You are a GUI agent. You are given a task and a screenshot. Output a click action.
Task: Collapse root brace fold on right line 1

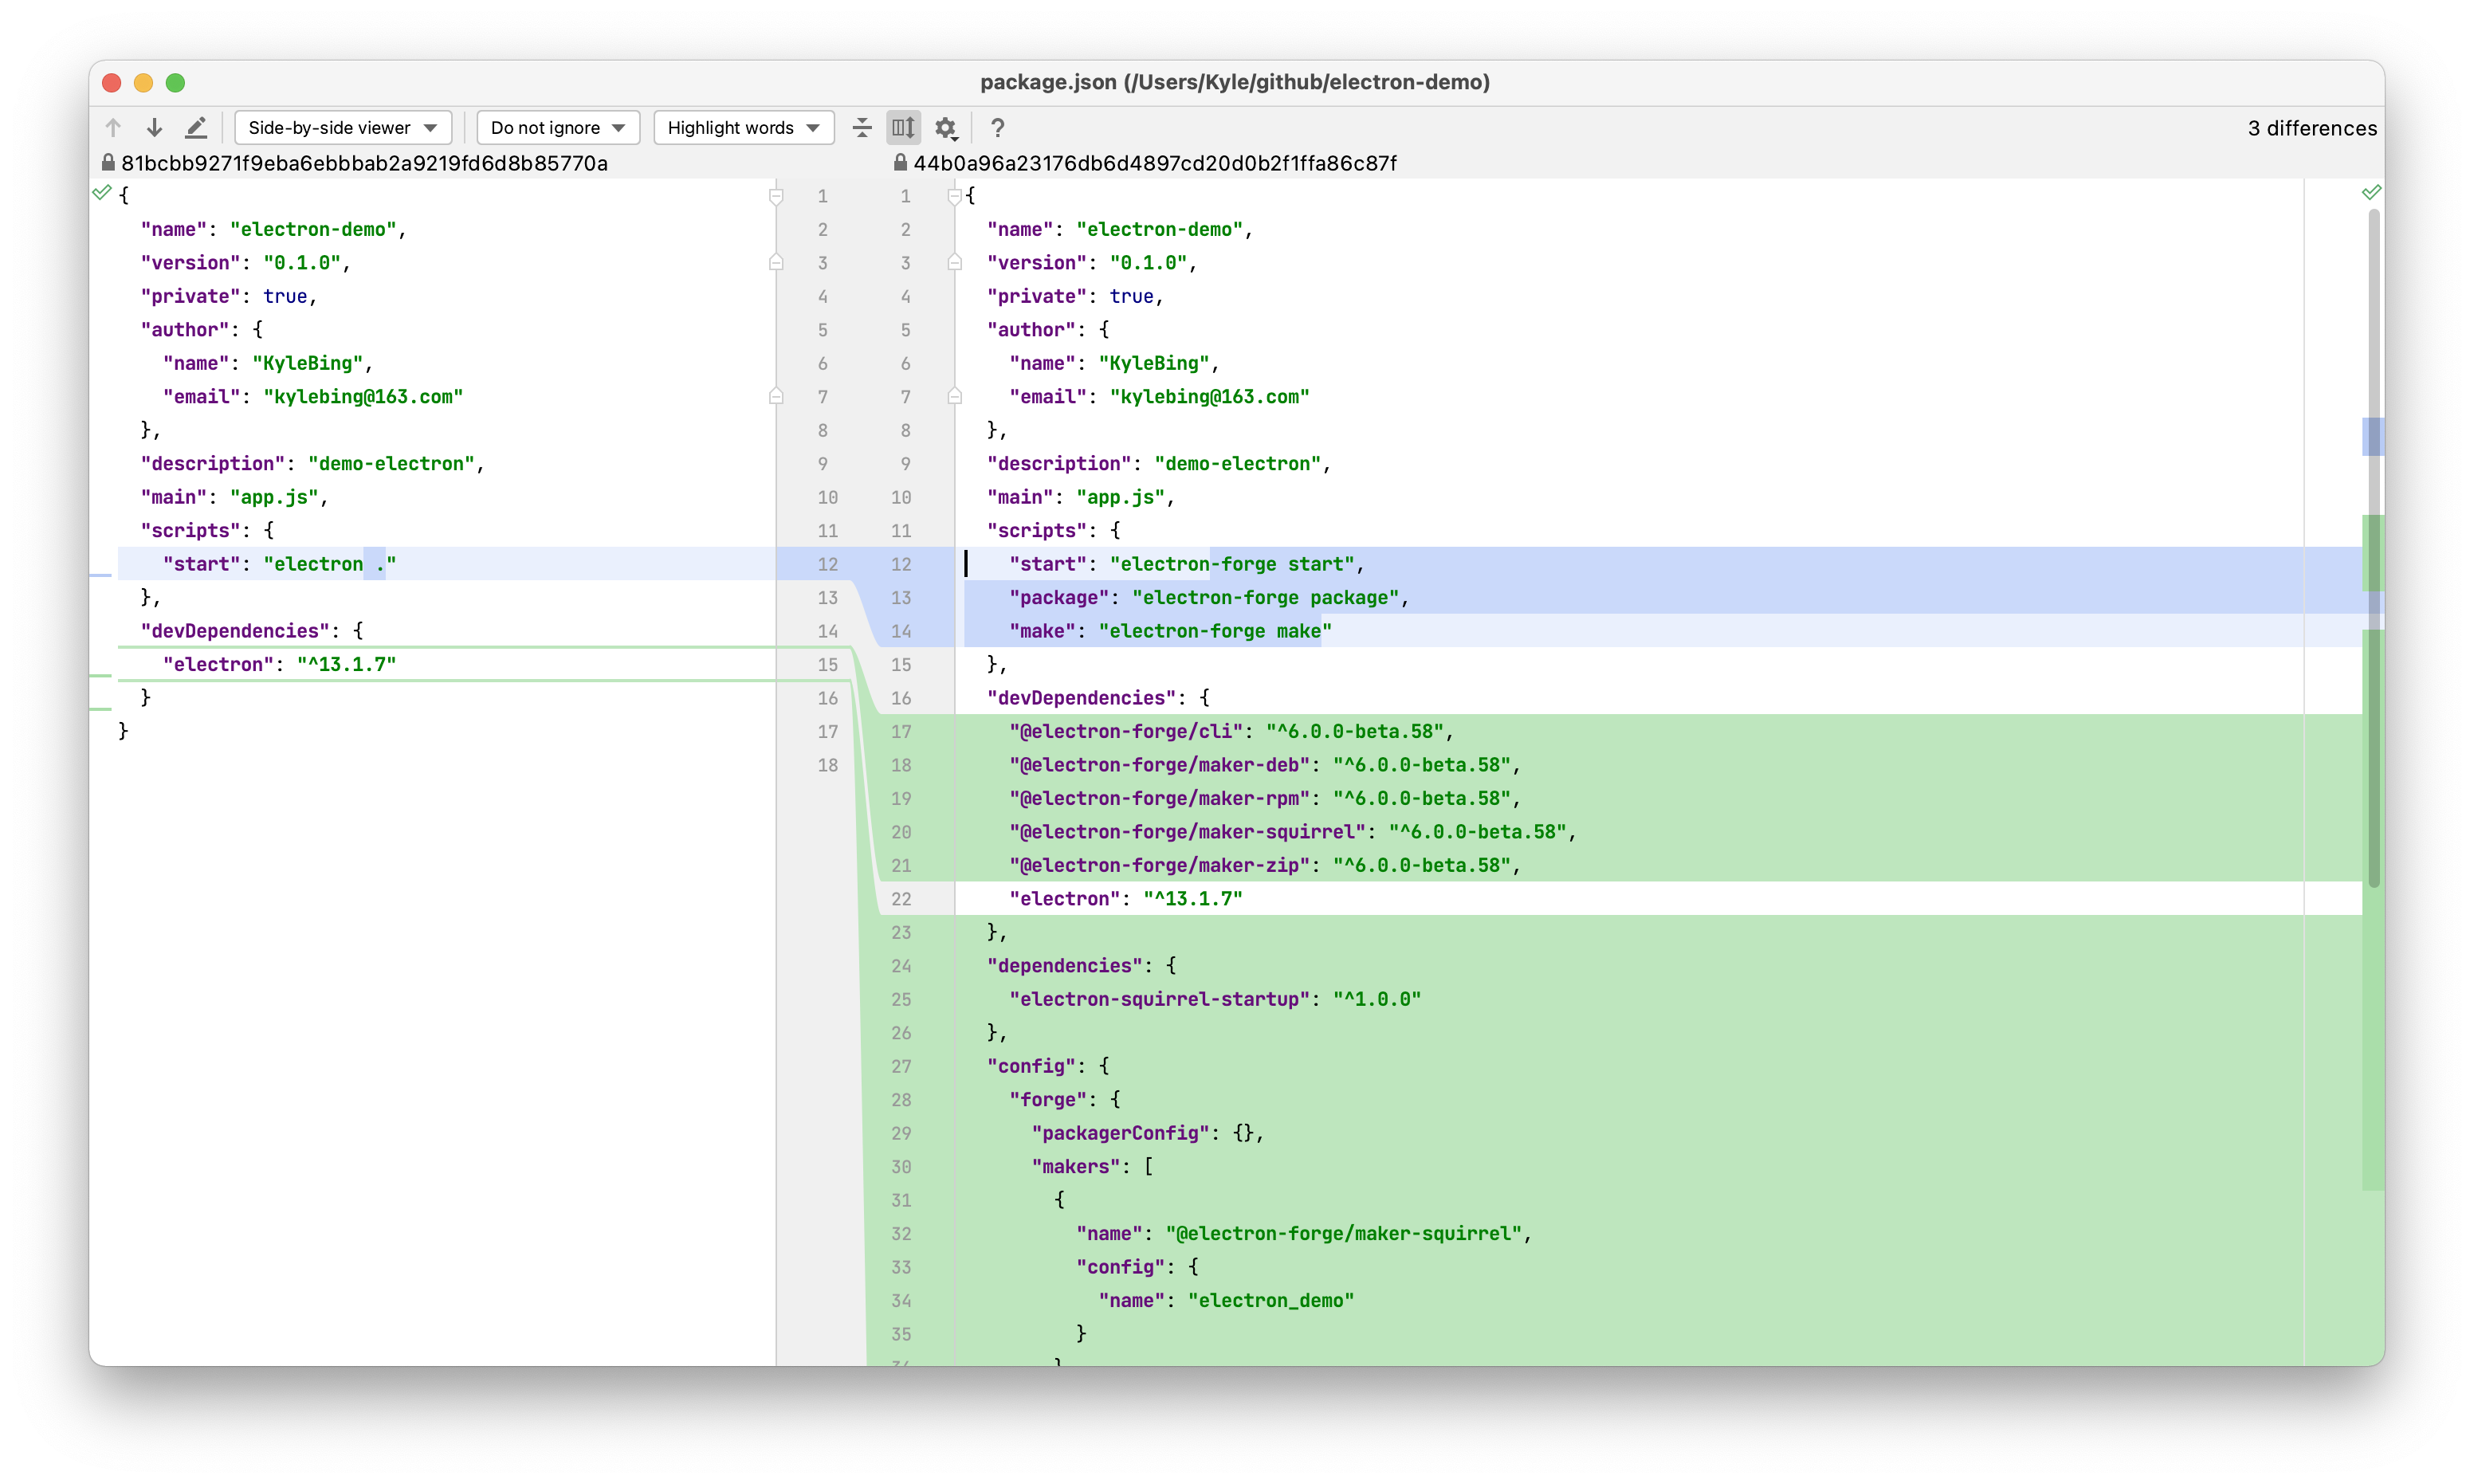point(954,196)
